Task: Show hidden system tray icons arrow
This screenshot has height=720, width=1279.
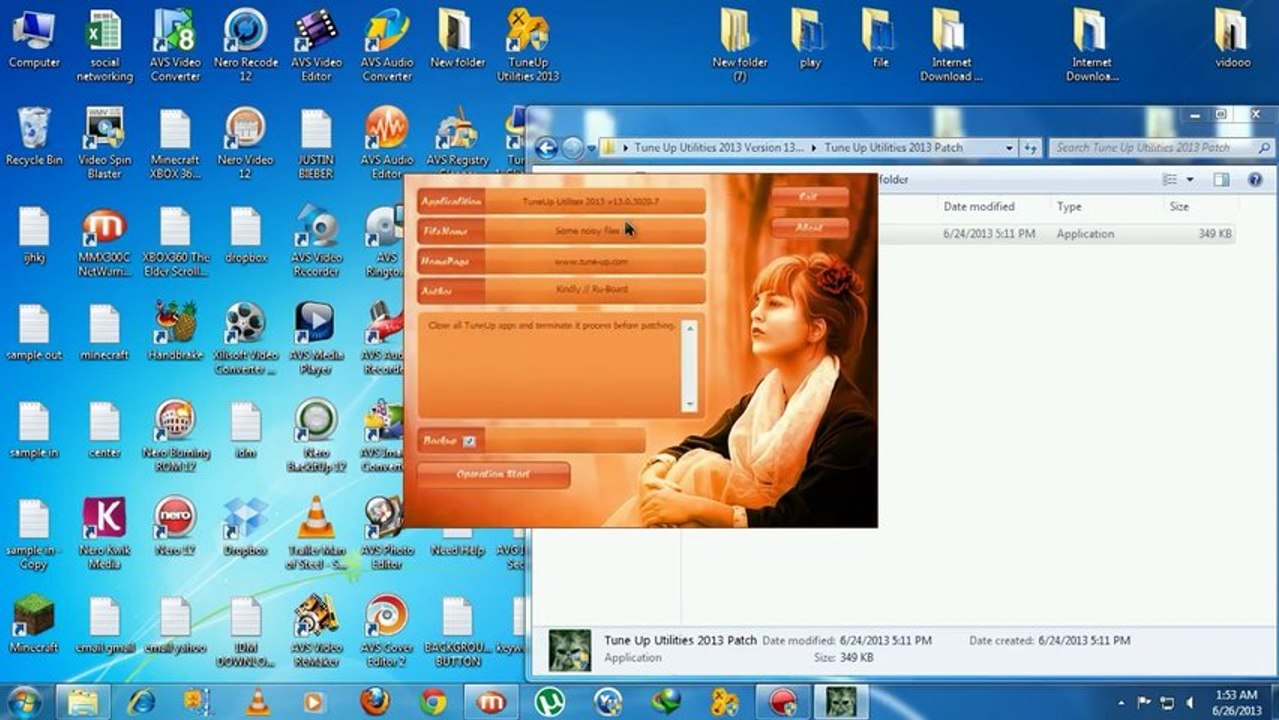Action: [1122, 702]
